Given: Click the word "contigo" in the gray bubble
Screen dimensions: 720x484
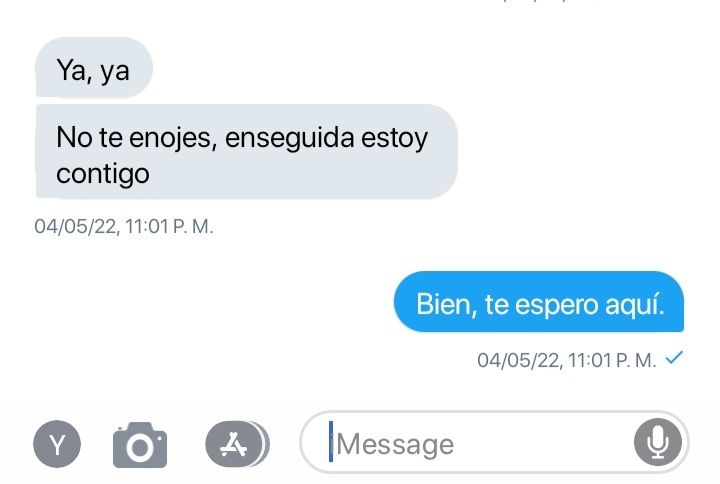Looking at the screenshot, I should 103,174.
